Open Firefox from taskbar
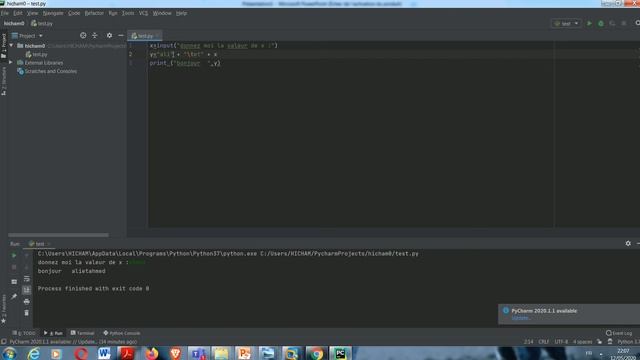 pos(152,353)
